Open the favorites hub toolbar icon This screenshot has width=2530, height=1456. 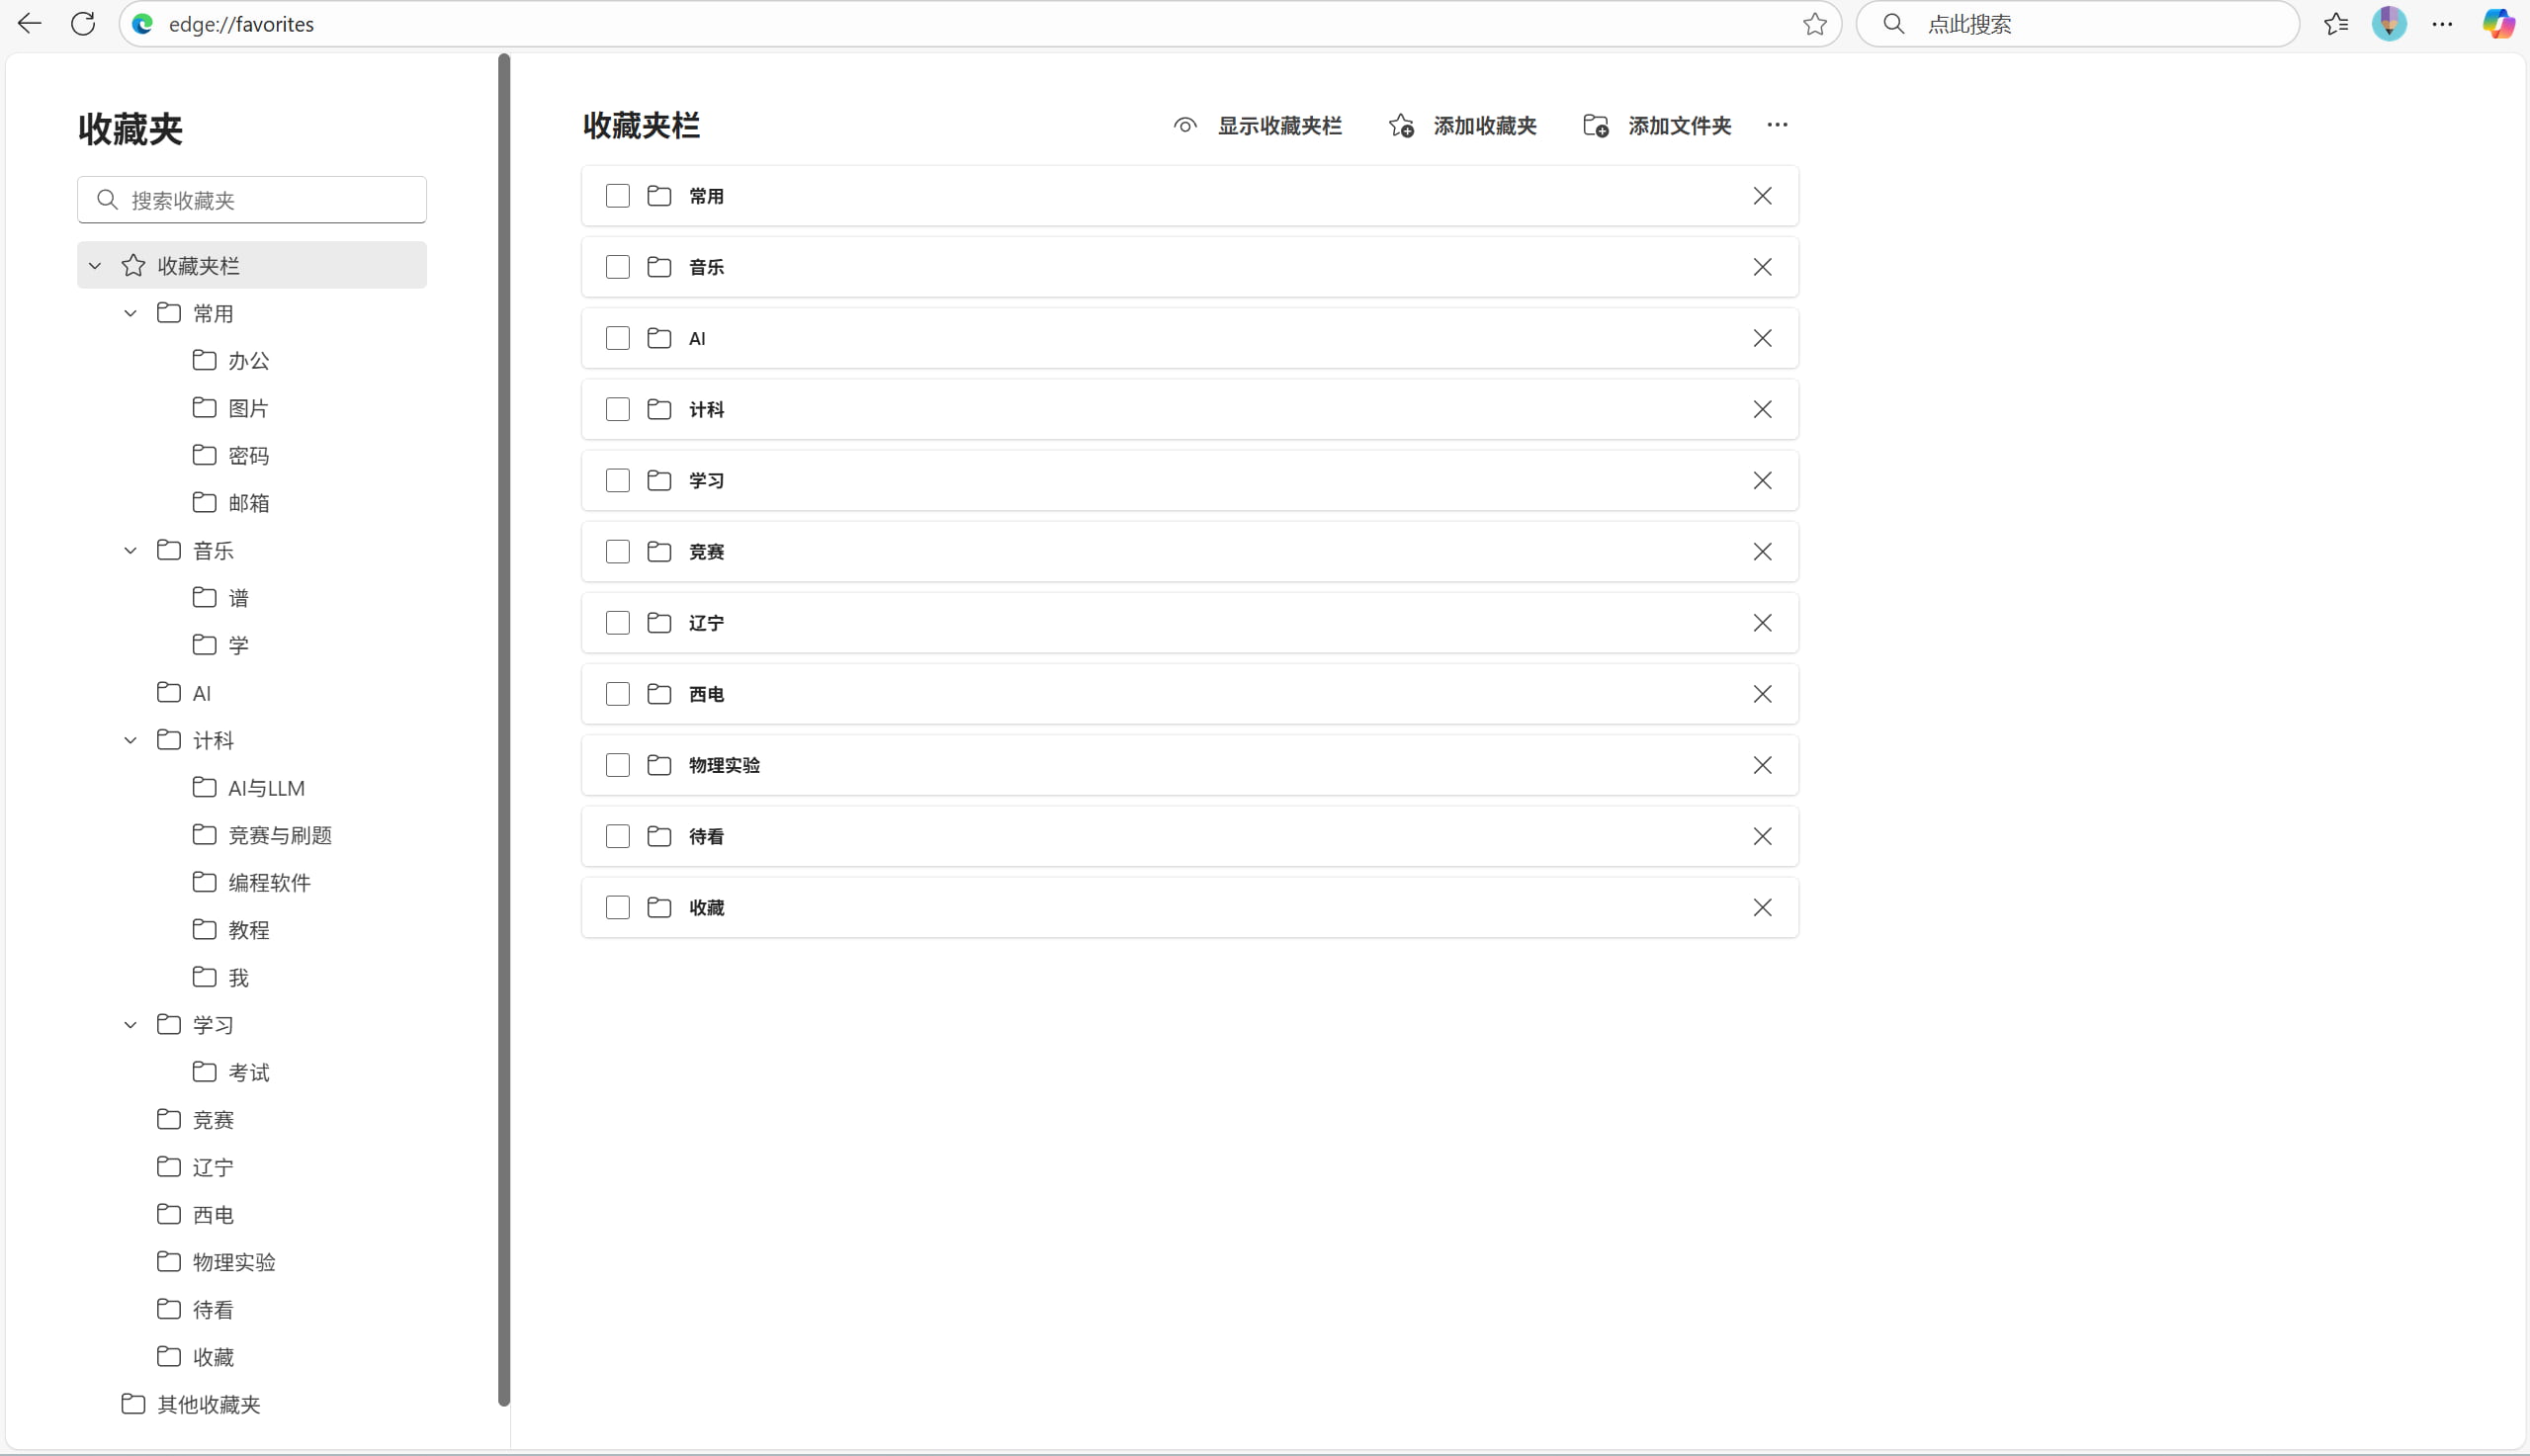[2335, 24]
